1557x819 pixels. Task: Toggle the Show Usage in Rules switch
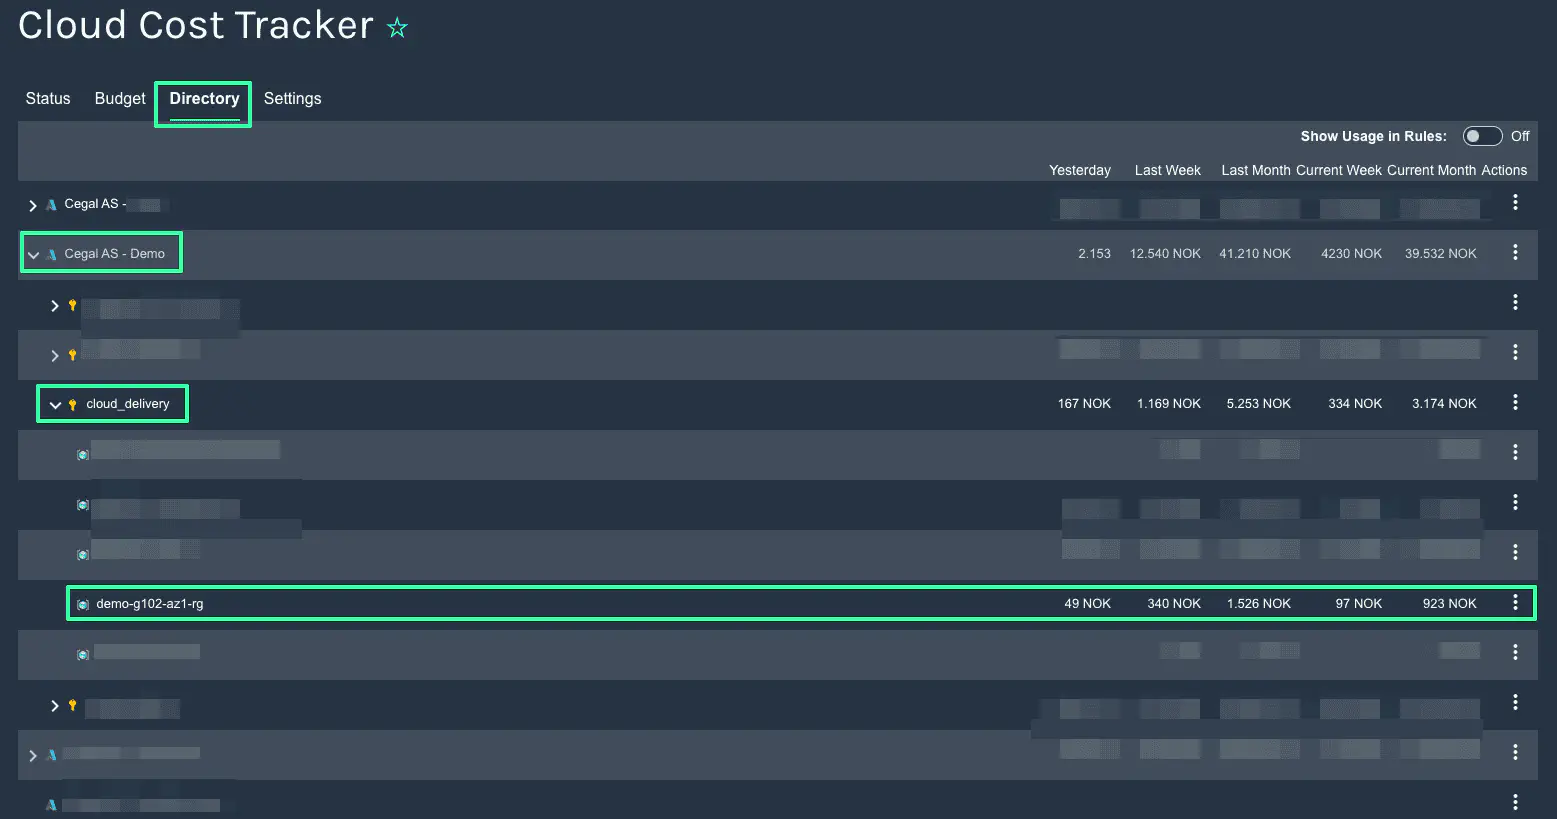coord(1481,136)
